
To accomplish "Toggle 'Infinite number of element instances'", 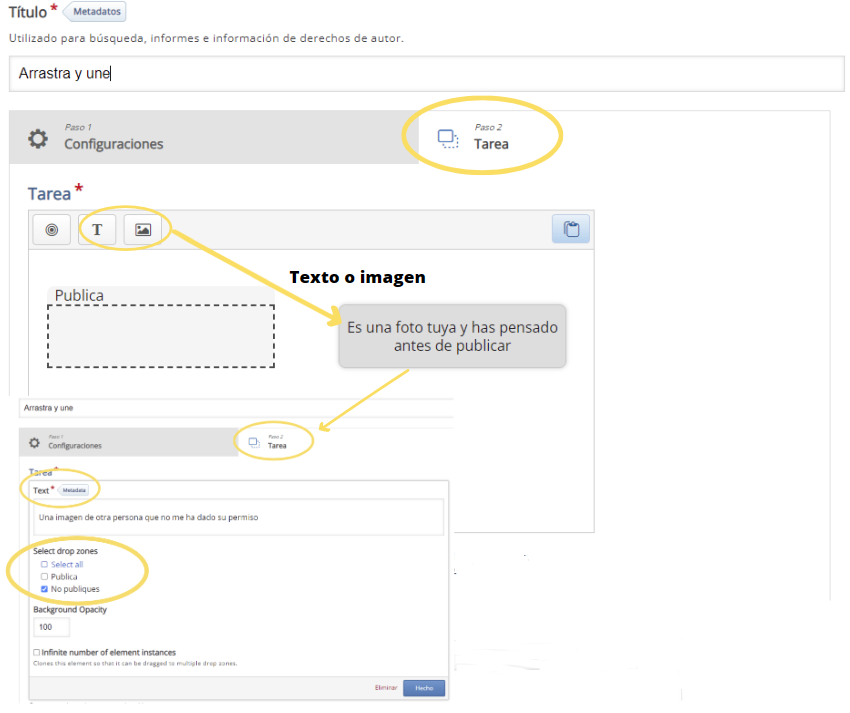I will point(36,653).
